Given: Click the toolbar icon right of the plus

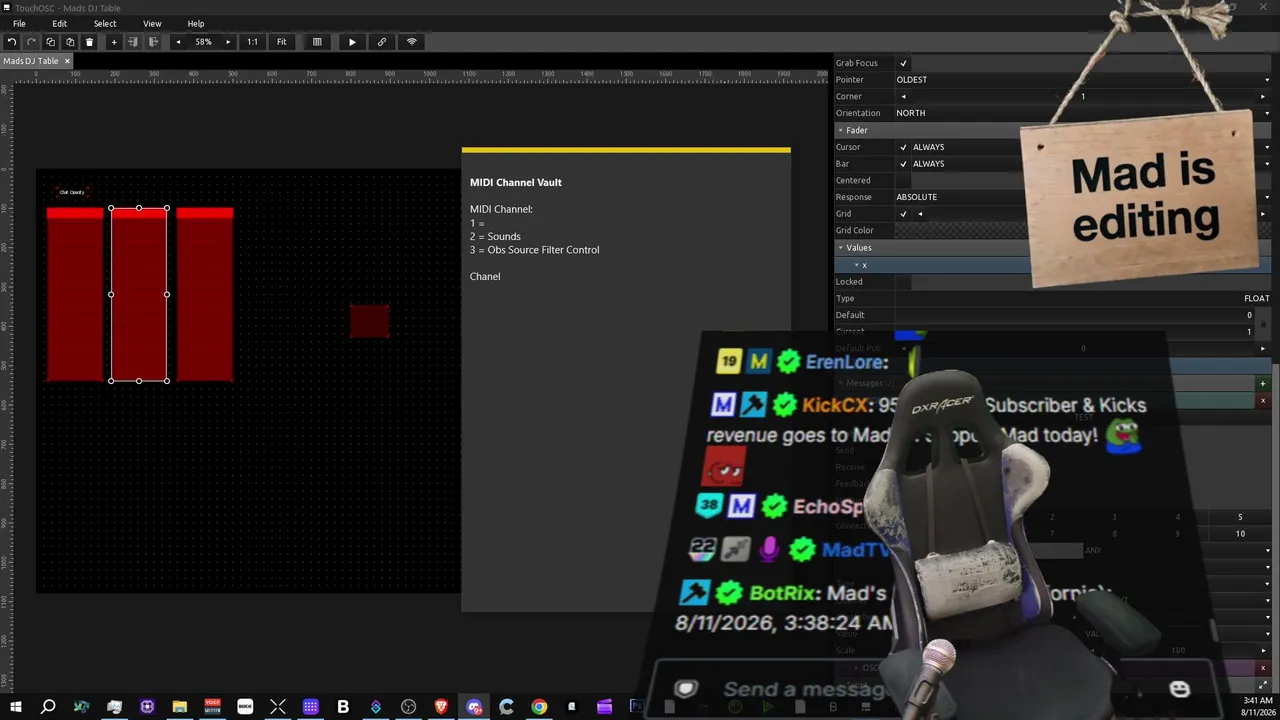Looking at the screenshot, I should tap(133, 42).
